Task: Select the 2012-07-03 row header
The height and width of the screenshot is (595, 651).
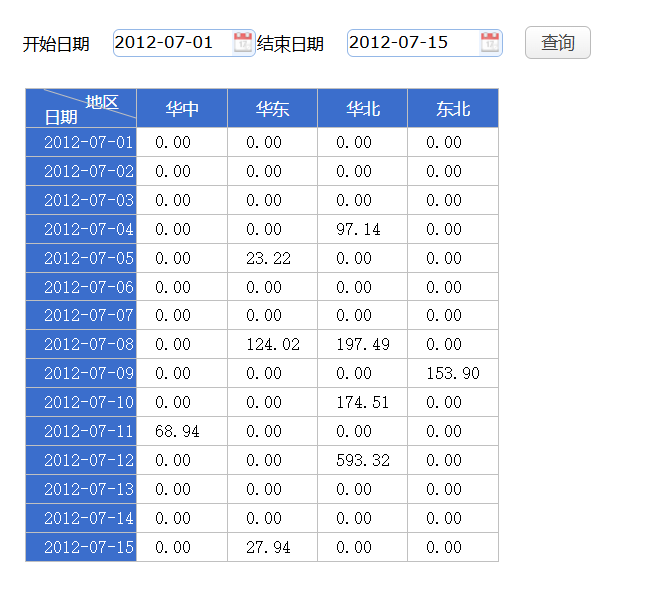Action: click(x=81, y=200)
